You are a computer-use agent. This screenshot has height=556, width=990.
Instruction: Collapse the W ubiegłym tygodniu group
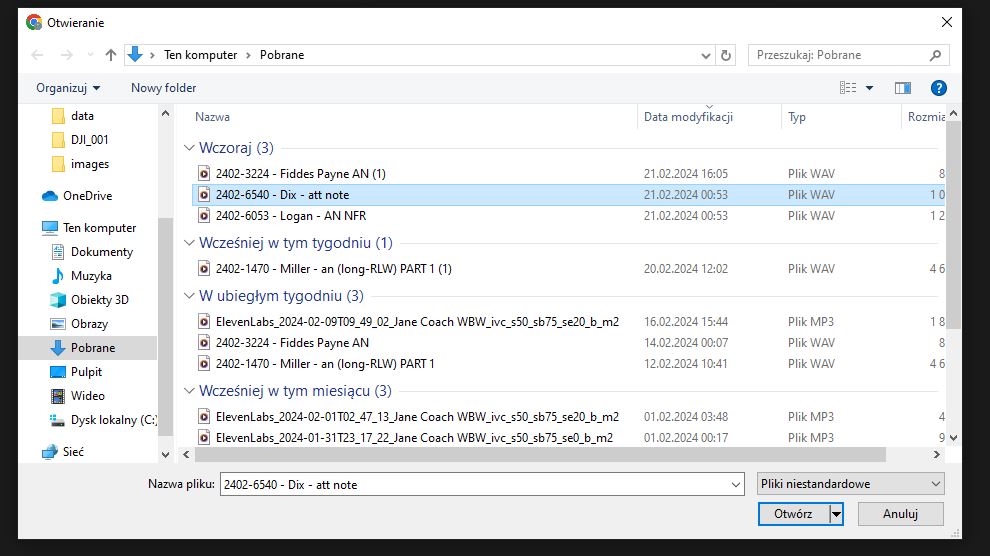[189, 296]
